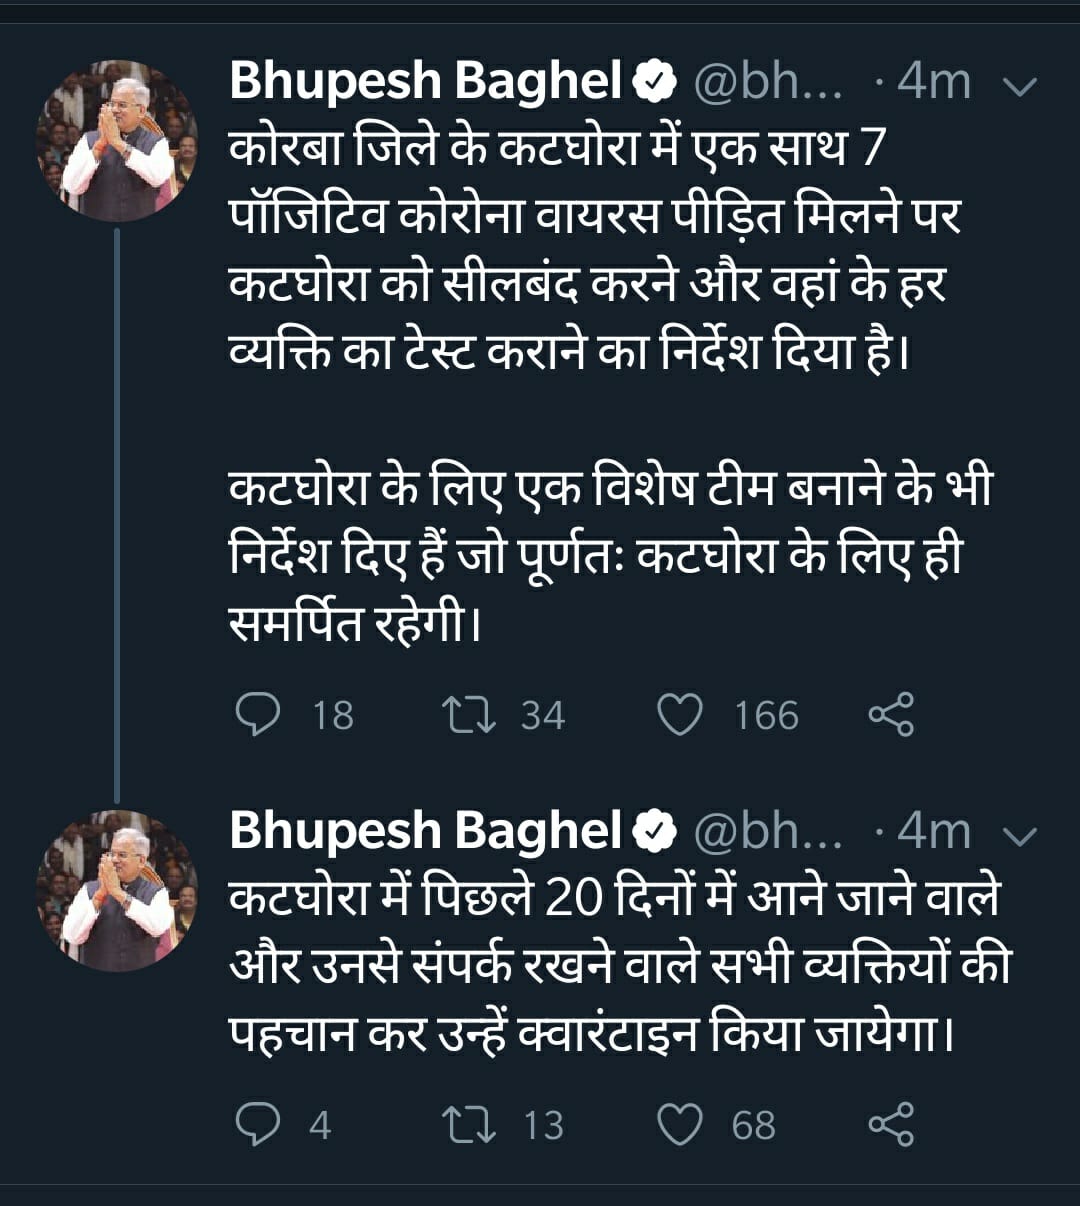
Task: Share the first tweet about Katghora sealing
Action: 891,715
